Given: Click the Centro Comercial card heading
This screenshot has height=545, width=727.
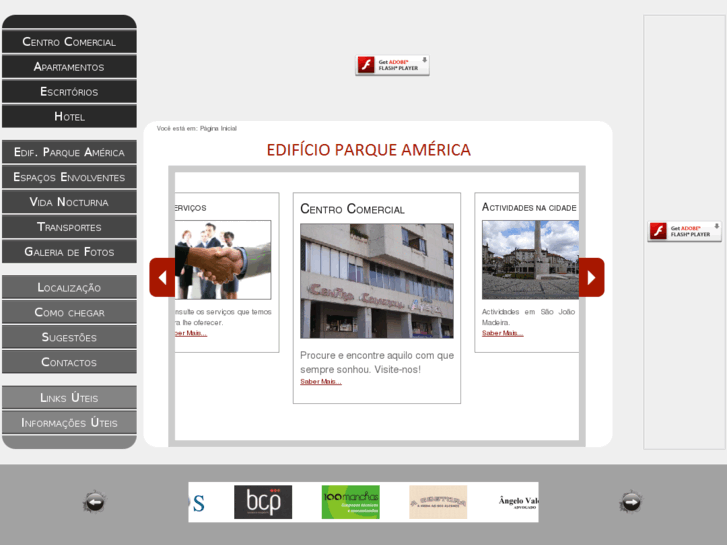Looking at the screenshot, I should [x=352, y=209].
